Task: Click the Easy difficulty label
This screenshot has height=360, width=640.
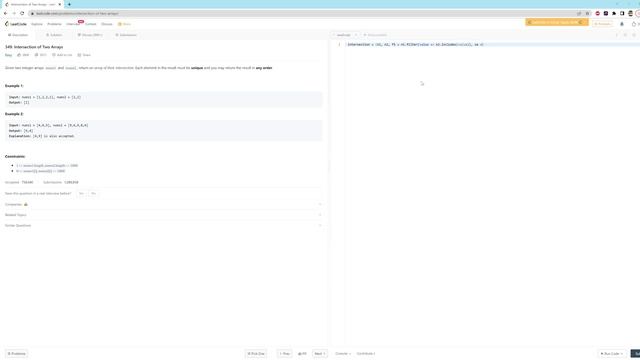Action: [9, 55]
